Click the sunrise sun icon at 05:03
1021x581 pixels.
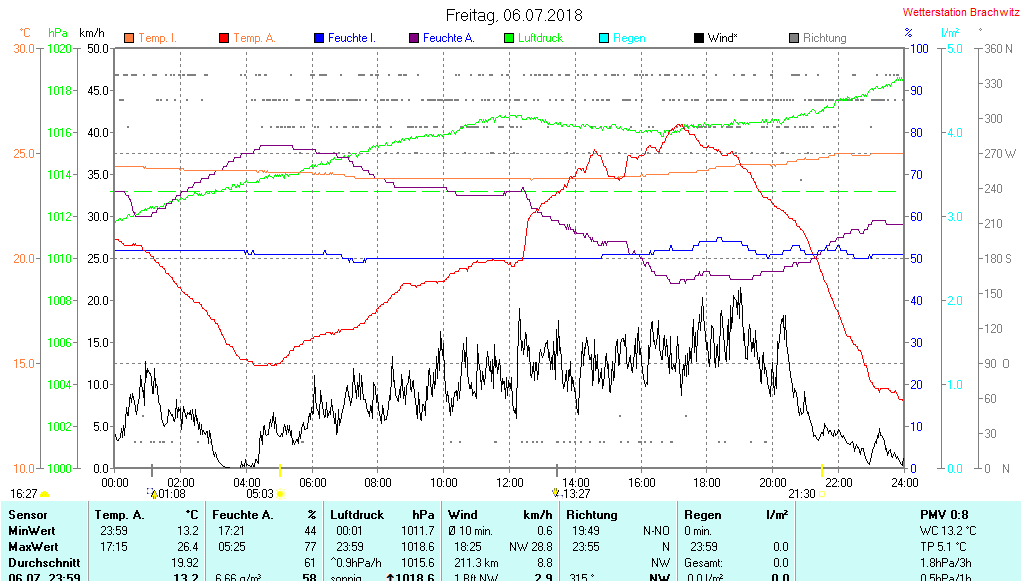(281, 493)
